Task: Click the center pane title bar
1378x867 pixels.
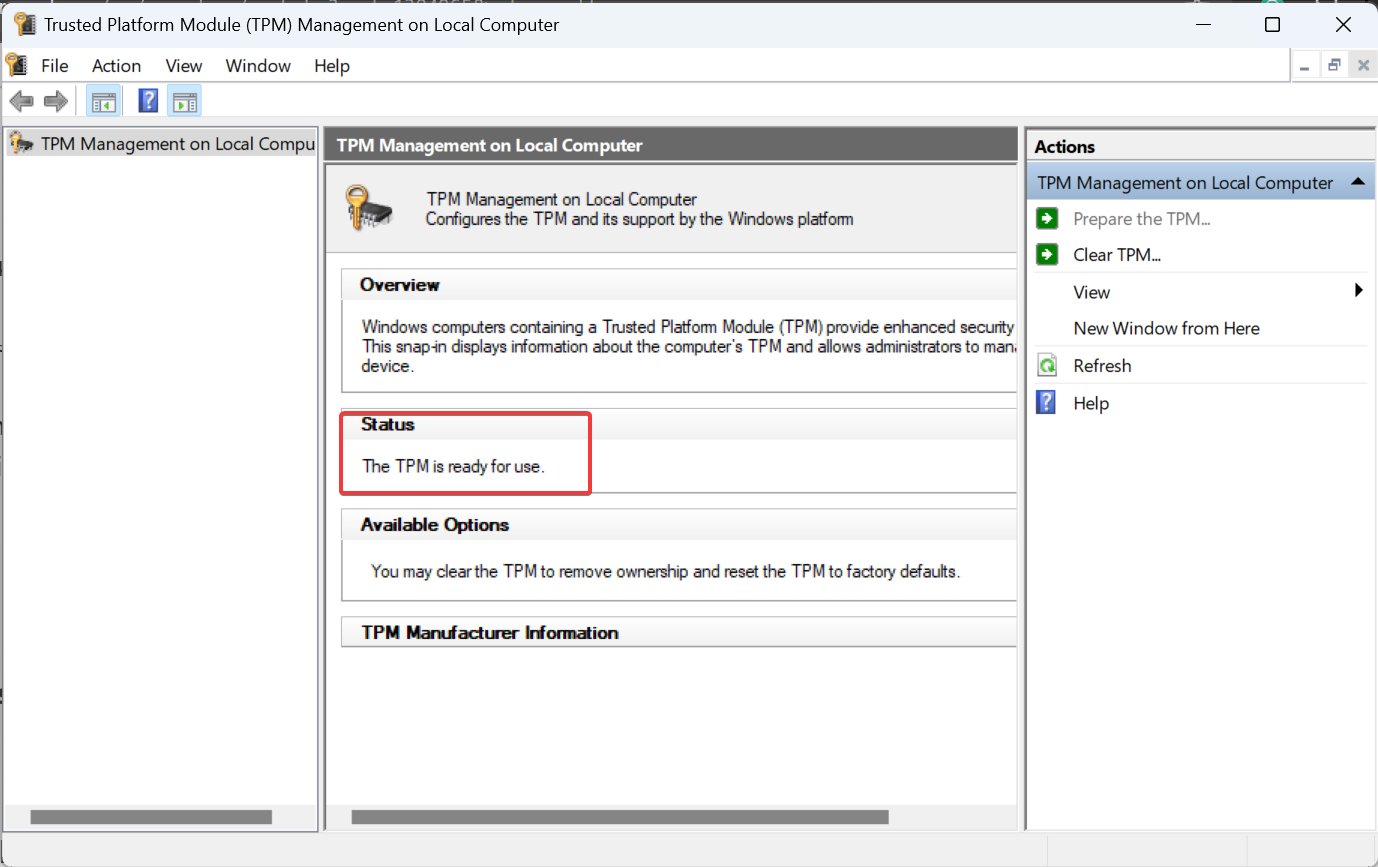Action: click(671, 145)
